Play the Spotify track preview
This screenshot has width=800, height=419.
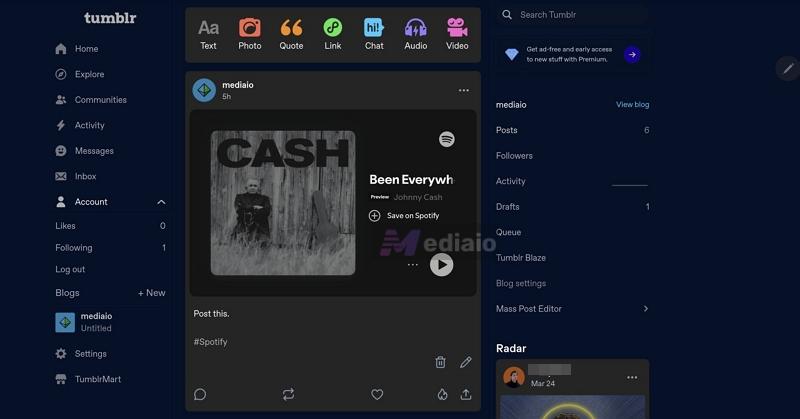[441, 264]
